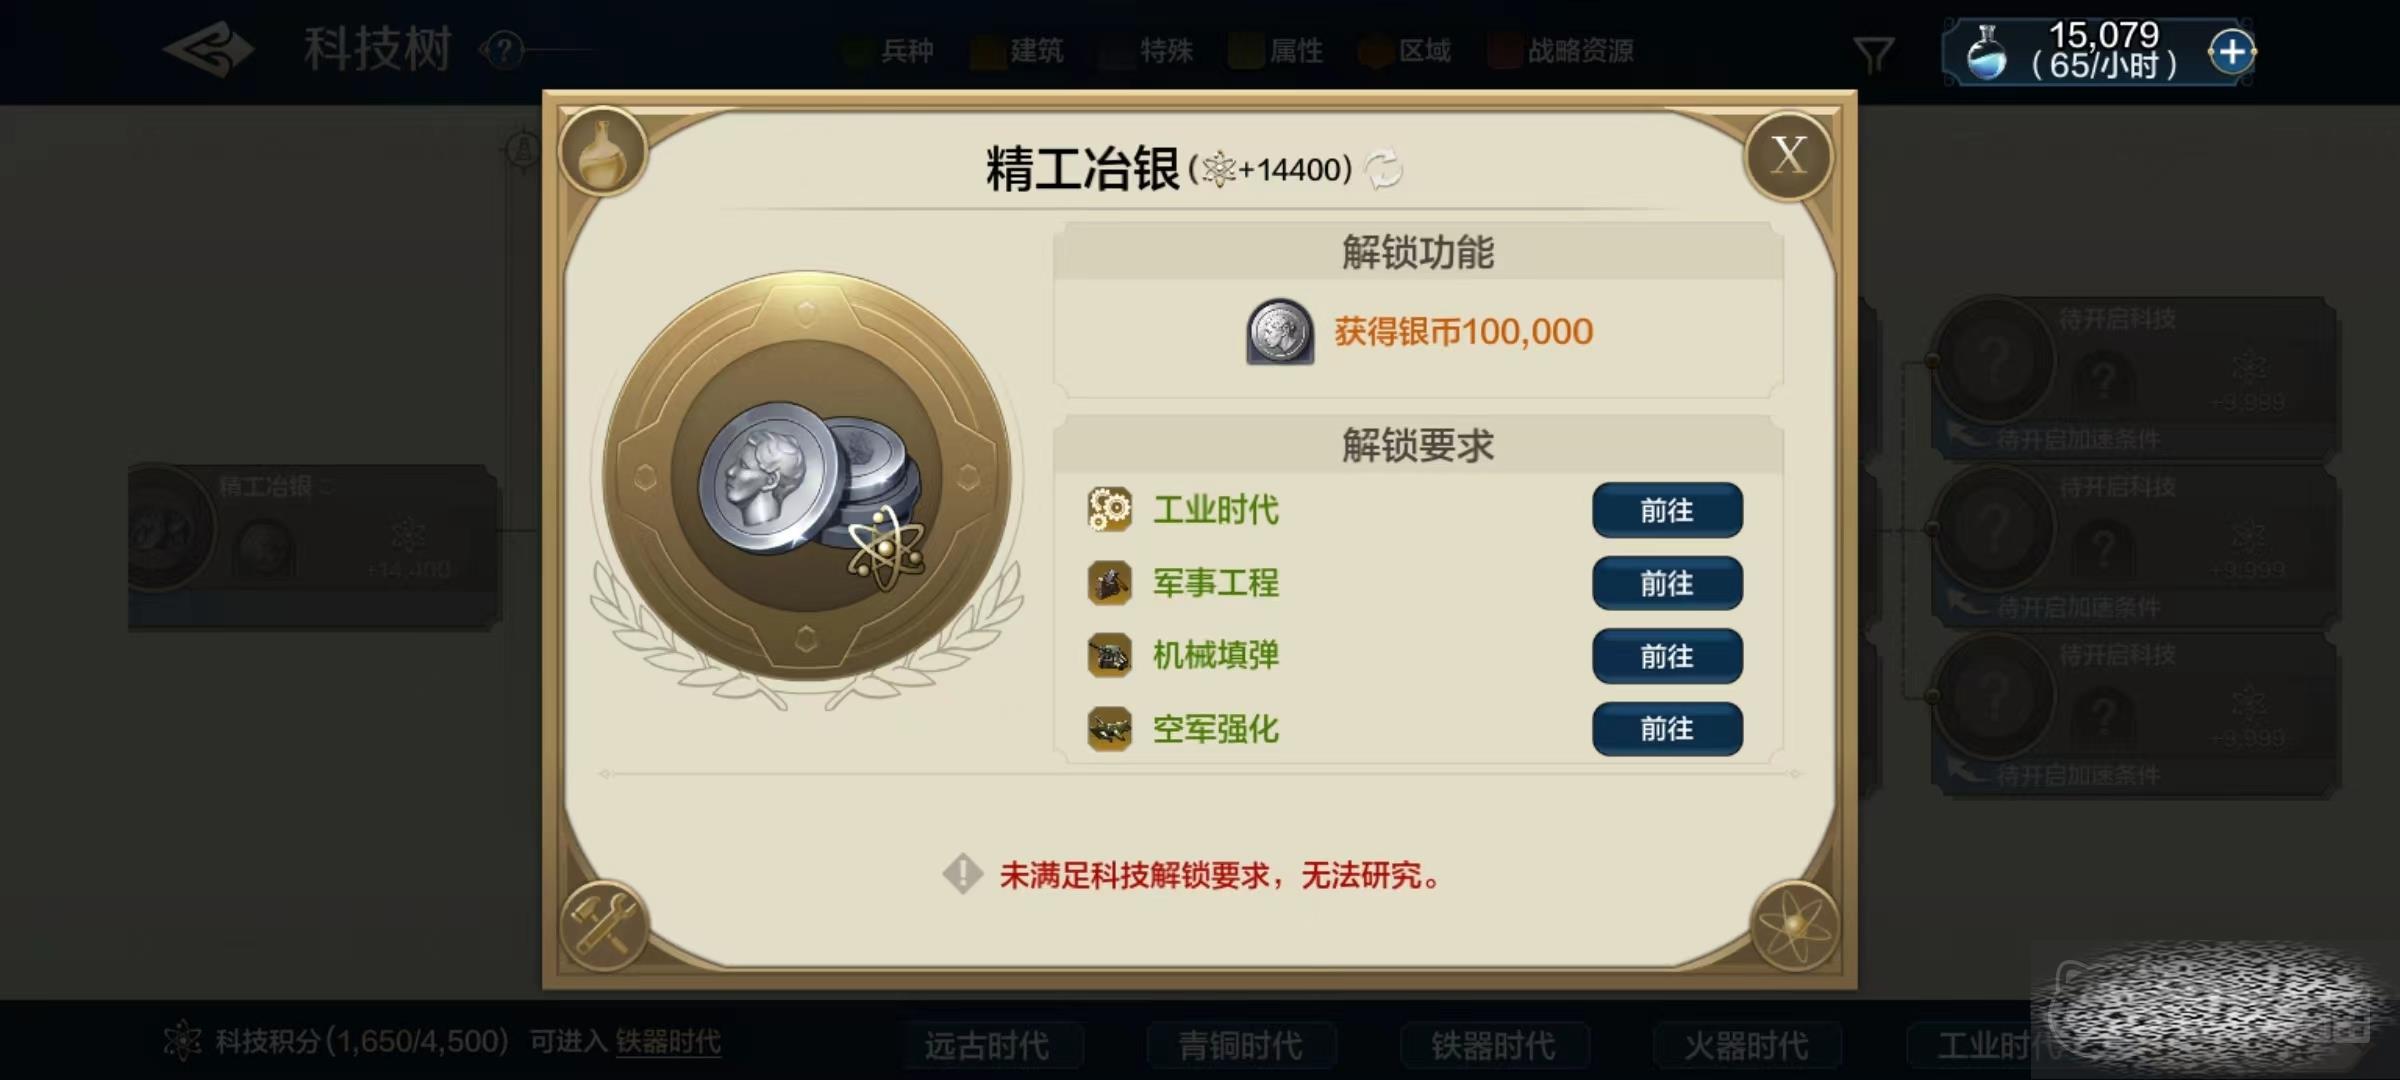This screenshot has width=2400, height=1080.
Task: Switch to the 青铜时代 era tab
Action: [x=1241, y=1046]
